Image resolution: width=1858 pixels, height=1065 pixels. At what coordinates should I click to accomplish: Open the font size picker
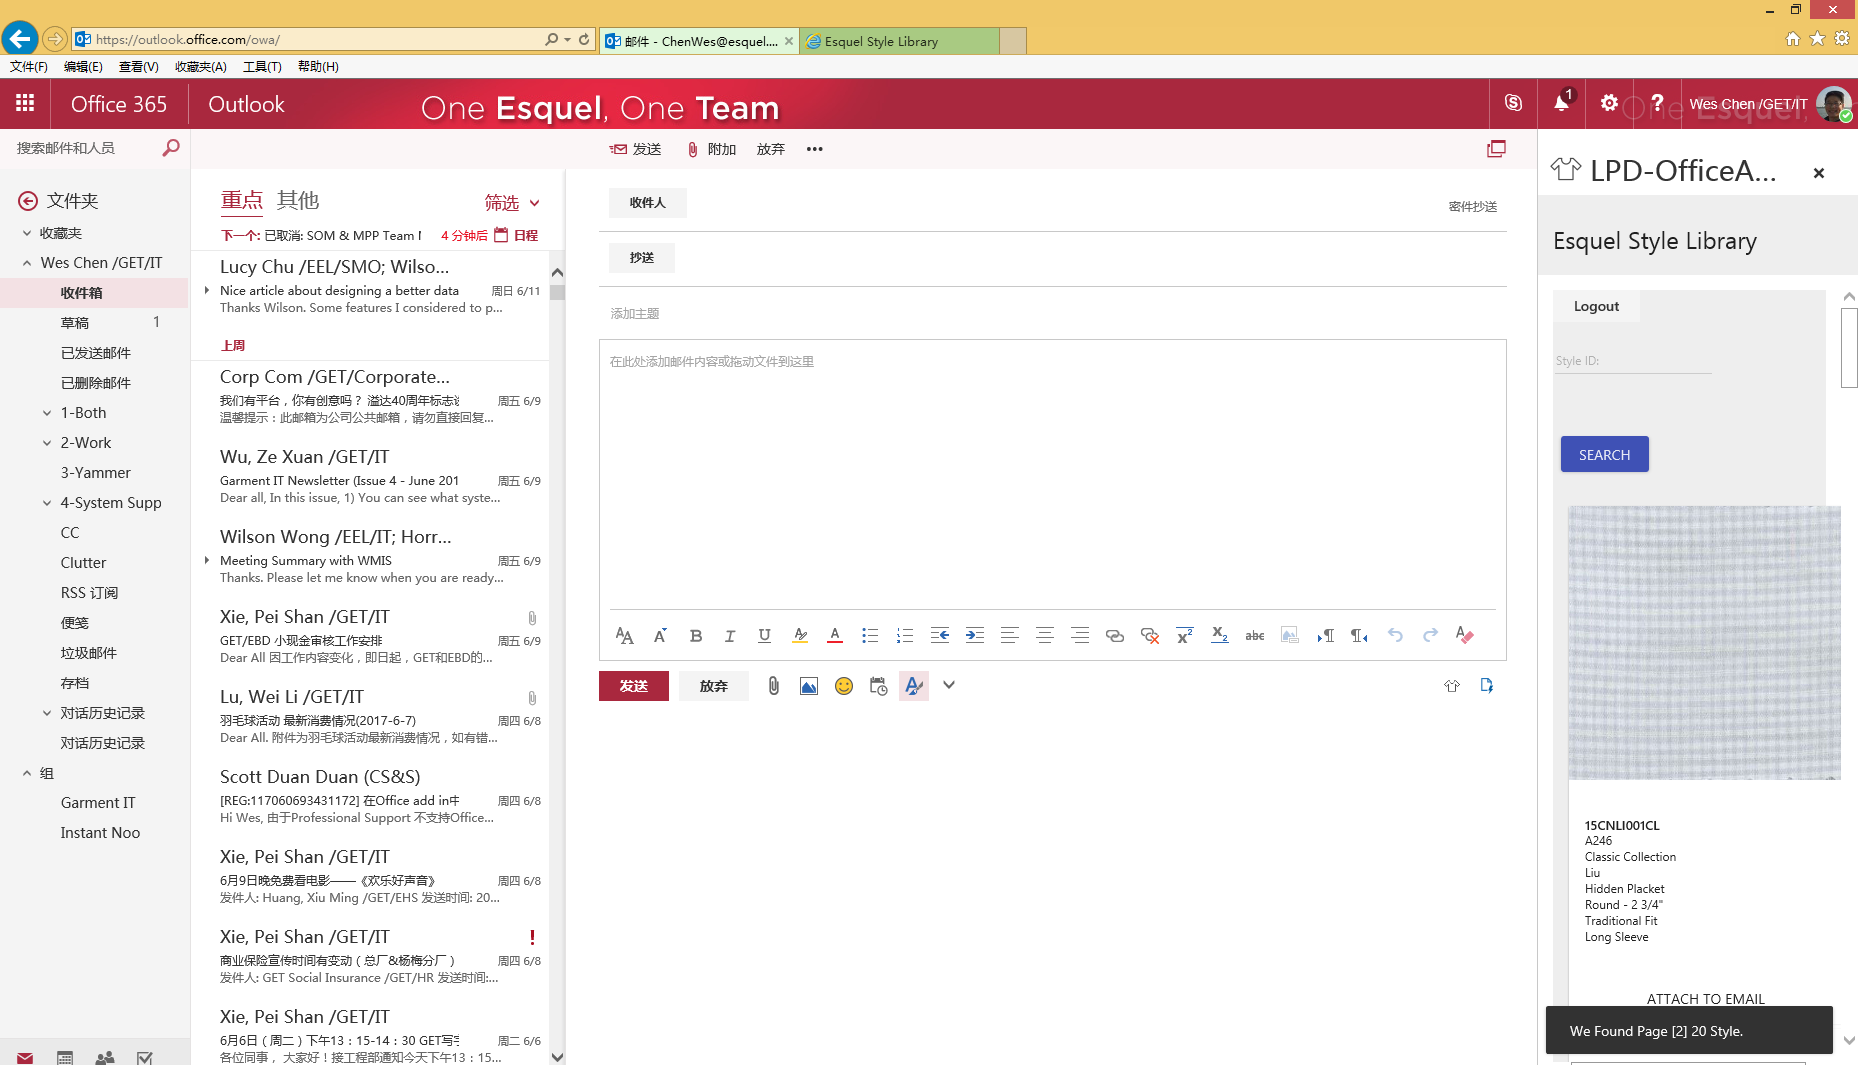660,636
